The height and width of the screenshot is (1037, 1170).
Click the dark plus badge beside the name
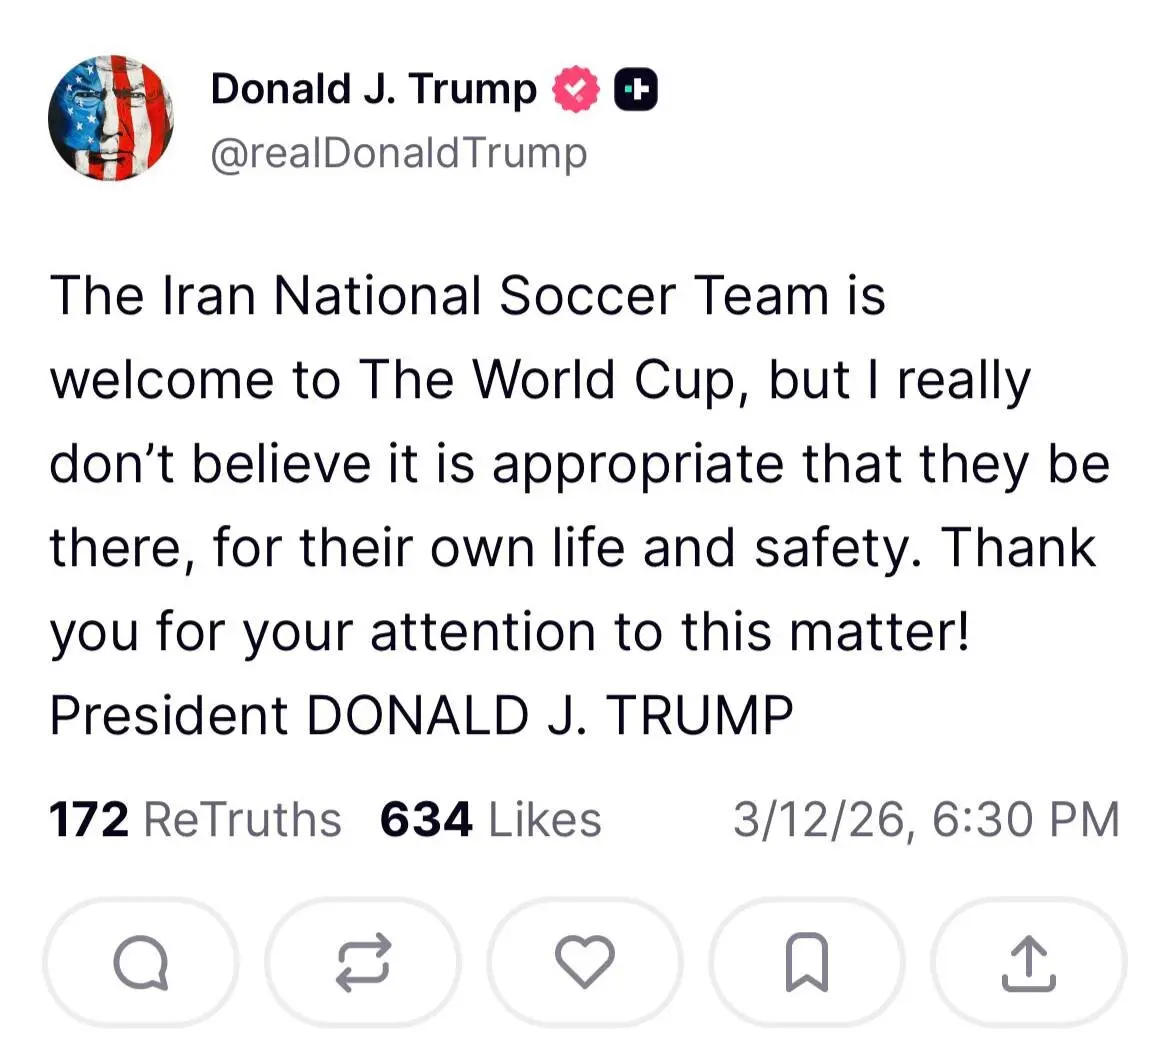[636, 90]
